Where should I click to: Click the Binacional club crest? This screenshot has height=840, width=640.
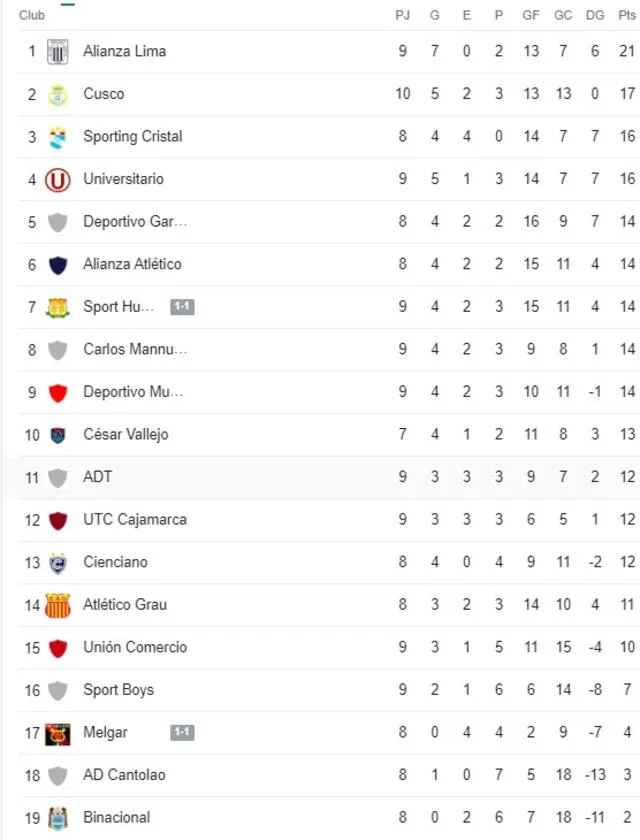click(x=58, y=818)
